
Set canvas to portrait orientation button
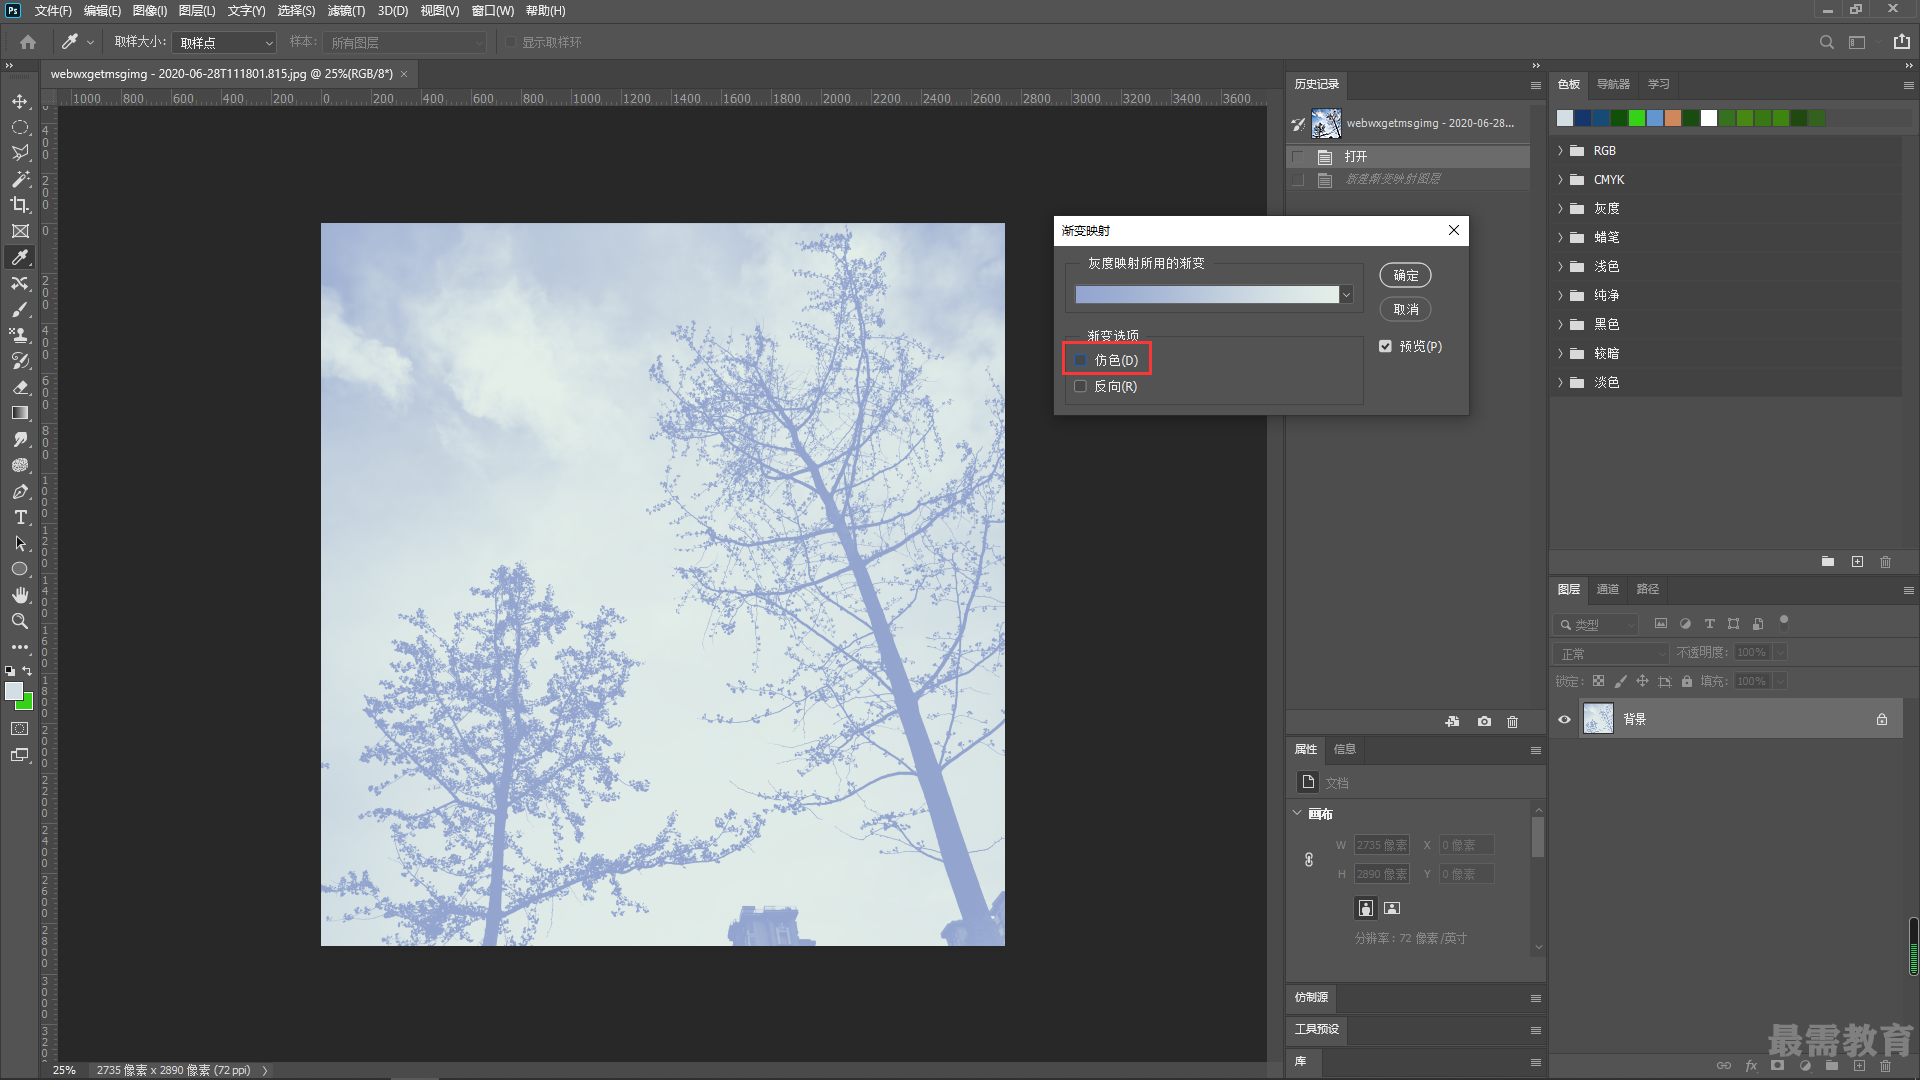click(1366, 908)
